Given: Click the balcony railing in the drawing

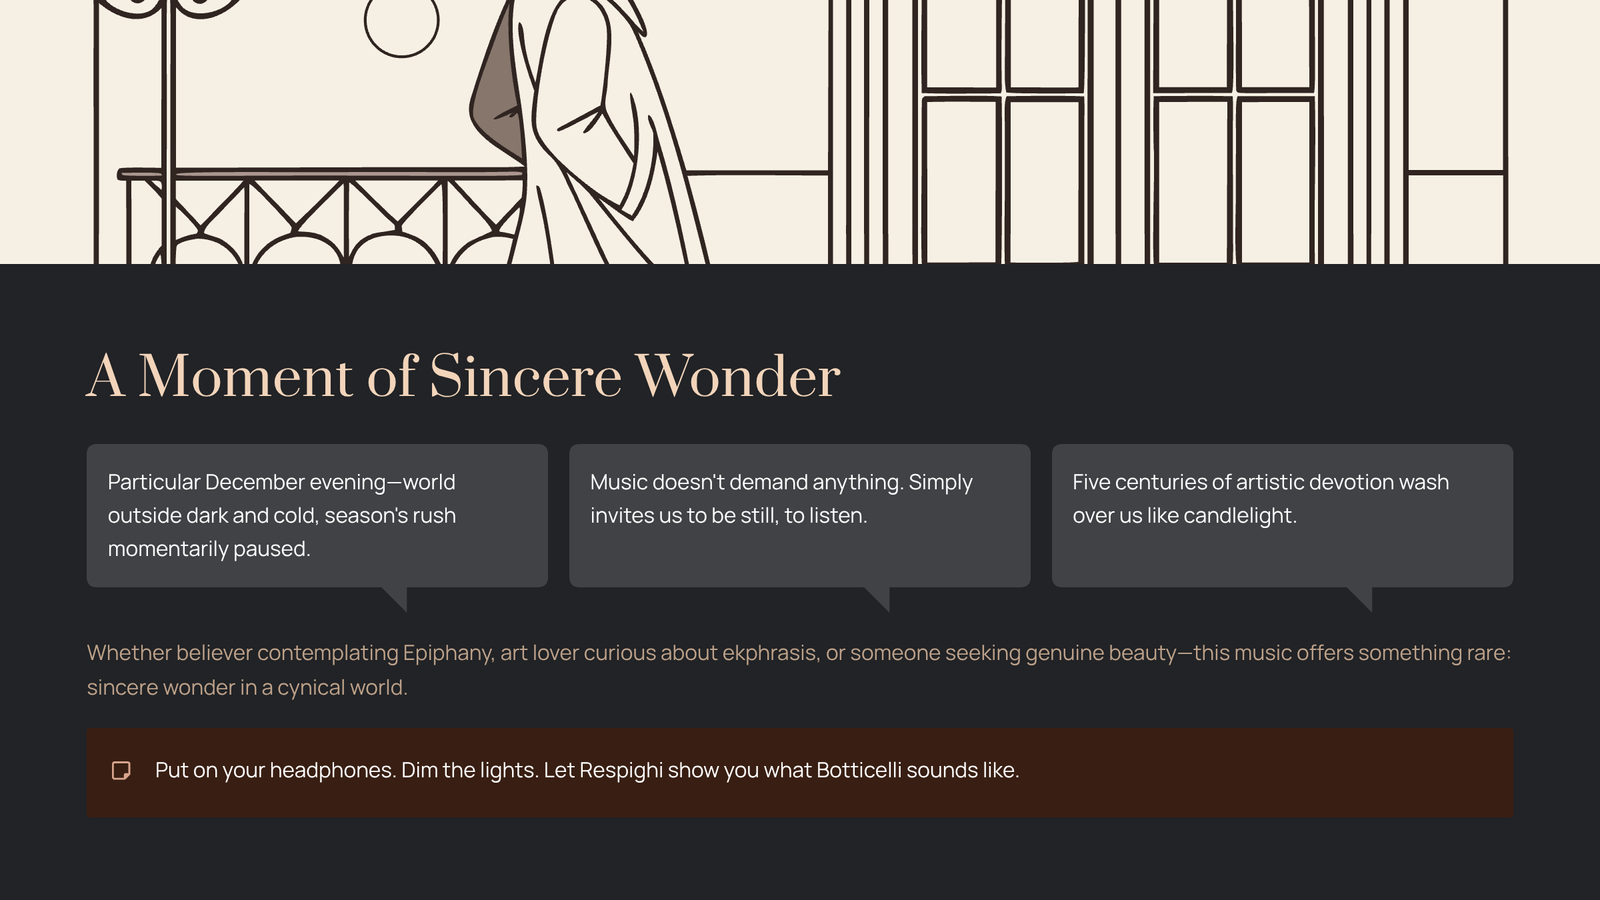Looking at the screenshot, I should pyautogui.click(x=320, y=215).
